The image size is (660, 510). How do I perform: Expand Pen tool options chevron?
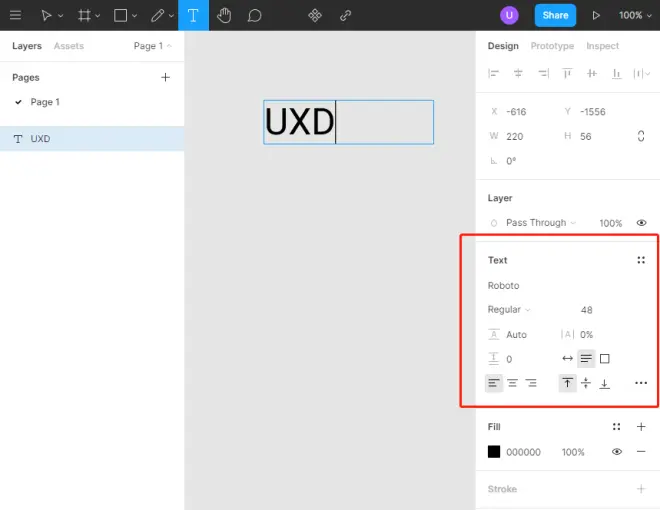pyautogui.click(x=171, y=16)
